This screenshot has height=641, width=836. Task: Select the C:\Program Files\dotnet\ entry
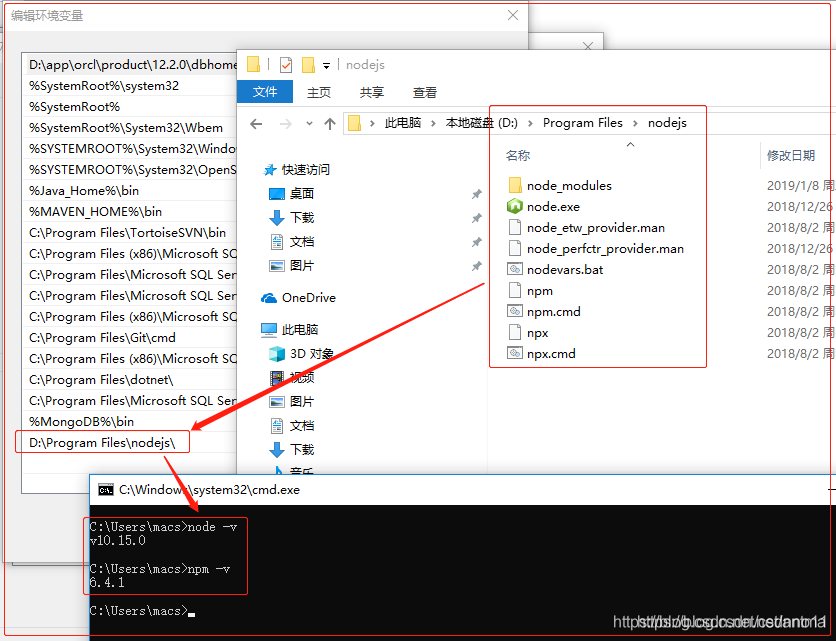tap(130, 380)
